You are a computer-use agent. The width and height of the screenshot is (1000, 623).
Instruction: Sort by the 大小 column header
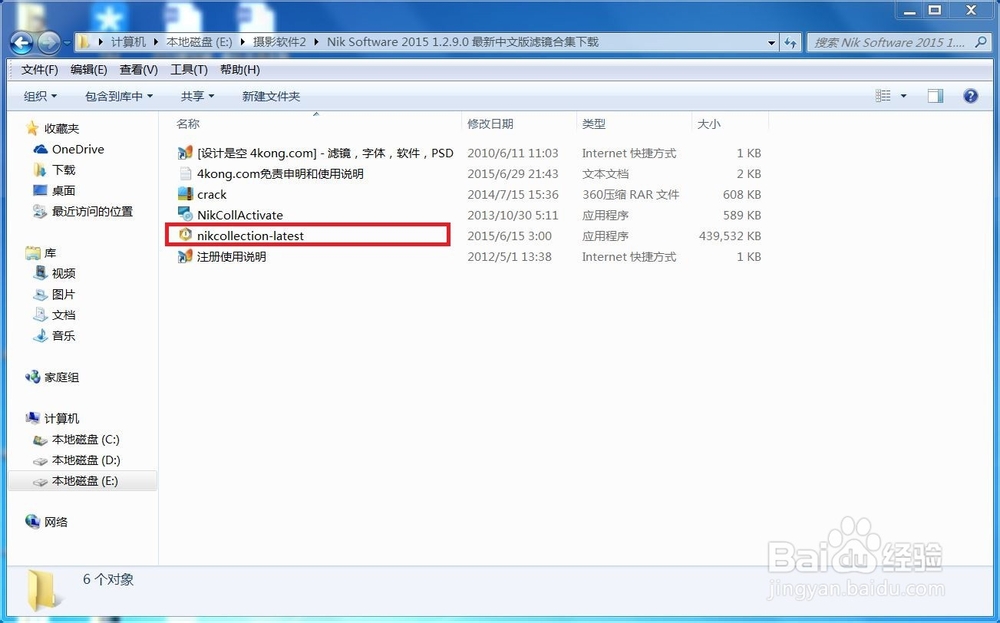709,124
